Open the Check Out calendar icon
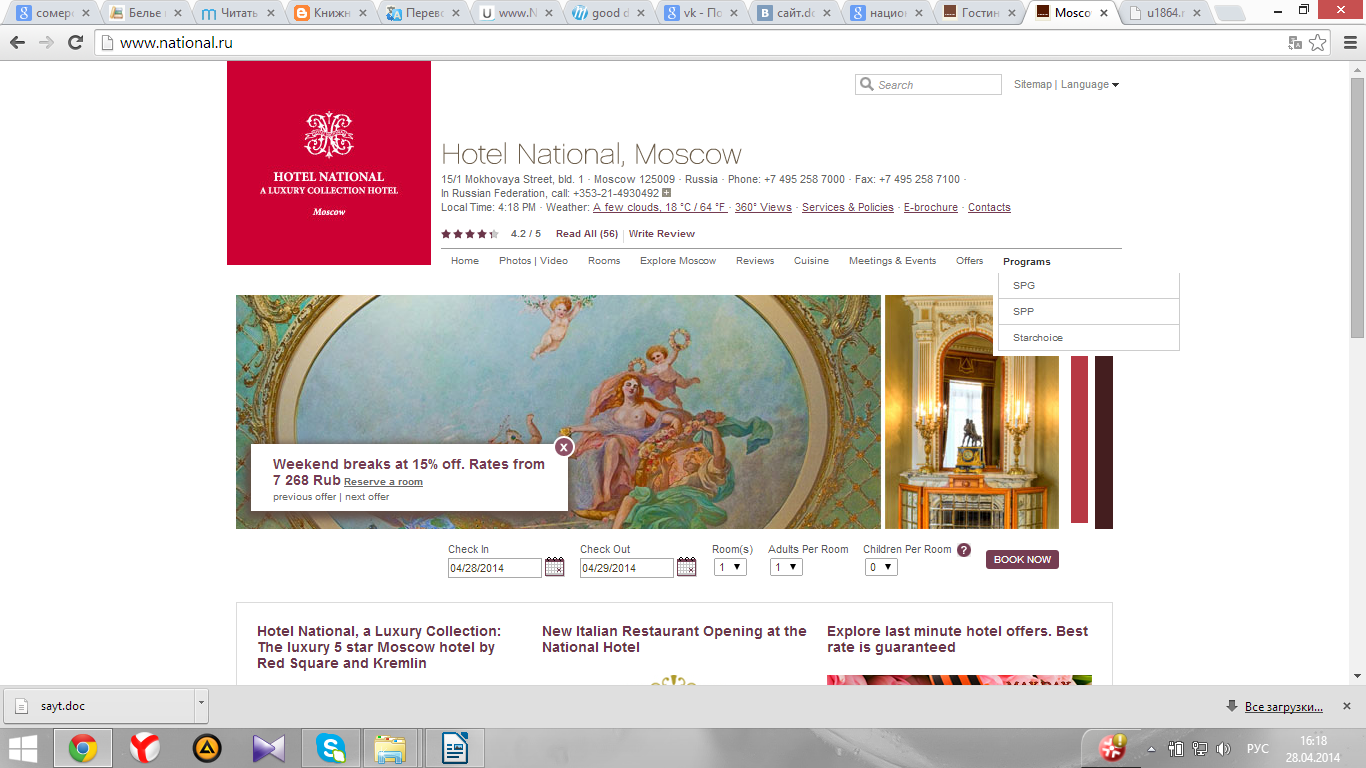Image resolution: width=1366 pixels, height=768 pixels. point(686,567)
